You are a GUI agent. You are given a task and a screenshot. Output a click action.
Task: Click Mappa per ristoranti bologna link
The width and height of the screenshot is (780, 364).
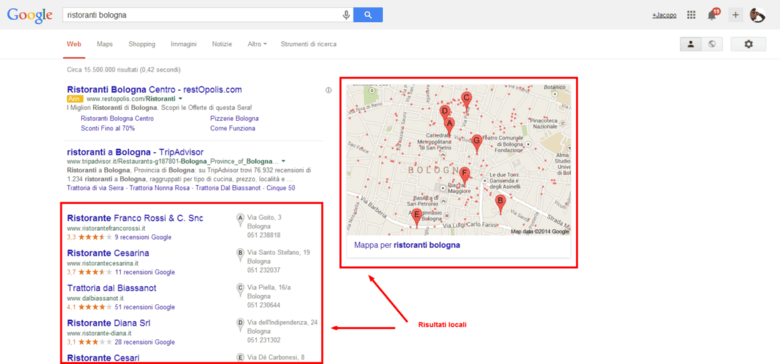pos(407,245)
